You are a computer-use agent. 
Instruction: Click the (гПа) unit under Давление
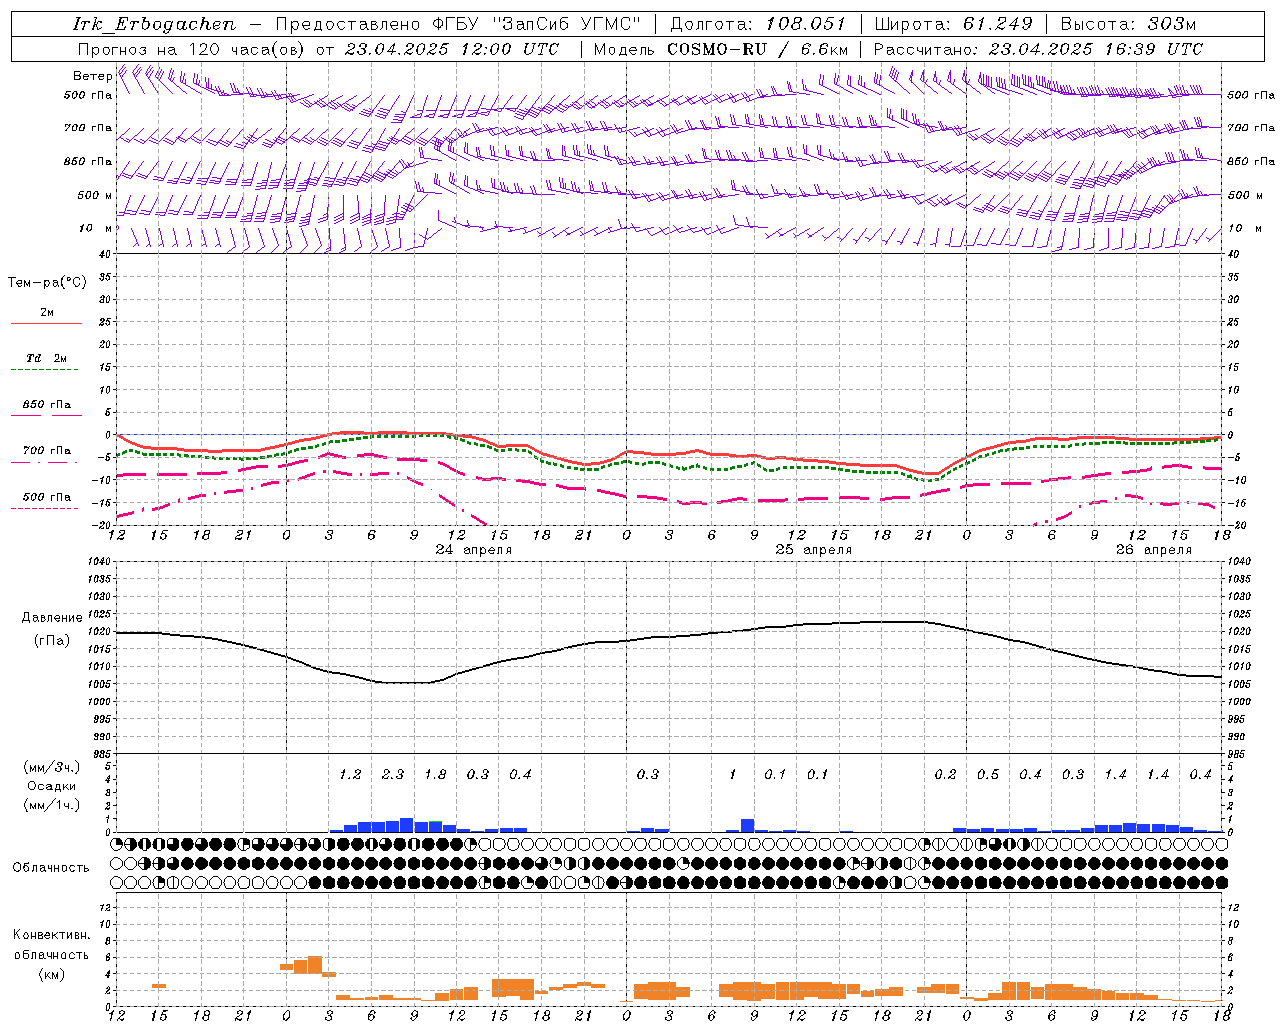coord(52,641)
